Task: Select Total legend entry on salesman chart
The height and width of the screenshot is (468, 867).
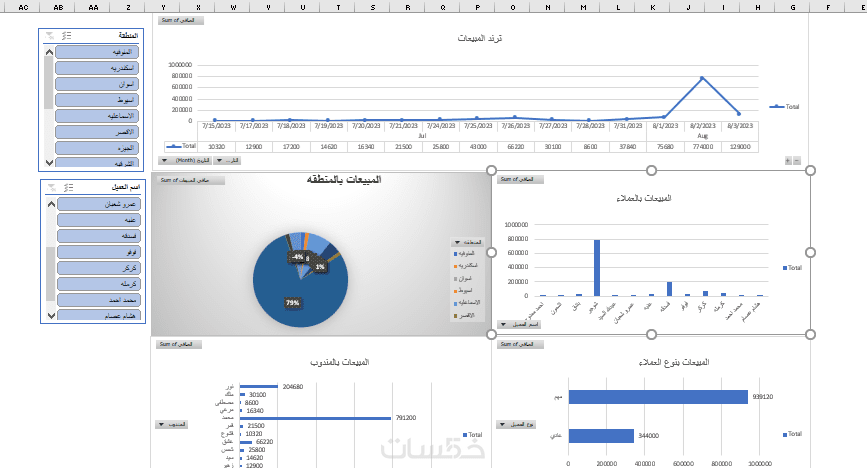Action: [472, 435]
